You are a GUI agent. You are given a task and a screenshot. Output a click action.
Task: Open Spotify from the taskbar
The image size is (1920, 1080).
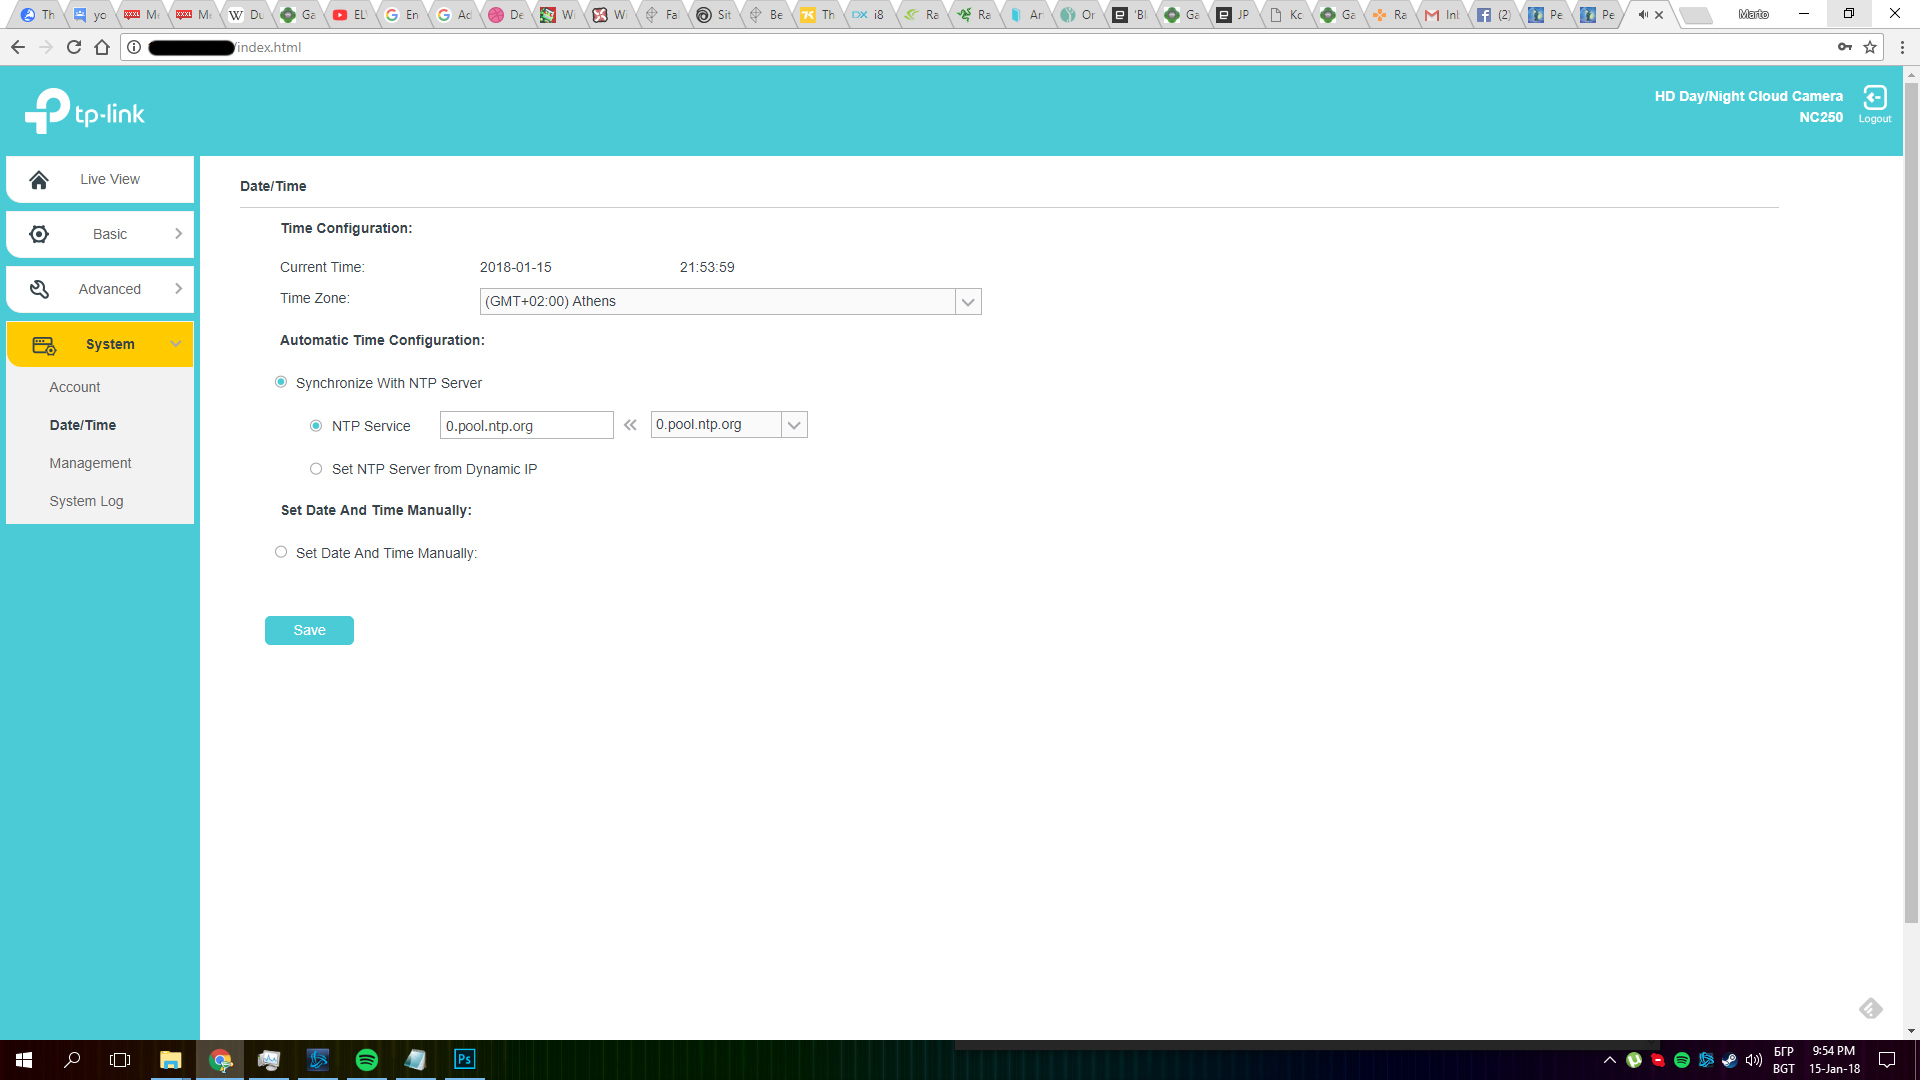point(367,1060)
